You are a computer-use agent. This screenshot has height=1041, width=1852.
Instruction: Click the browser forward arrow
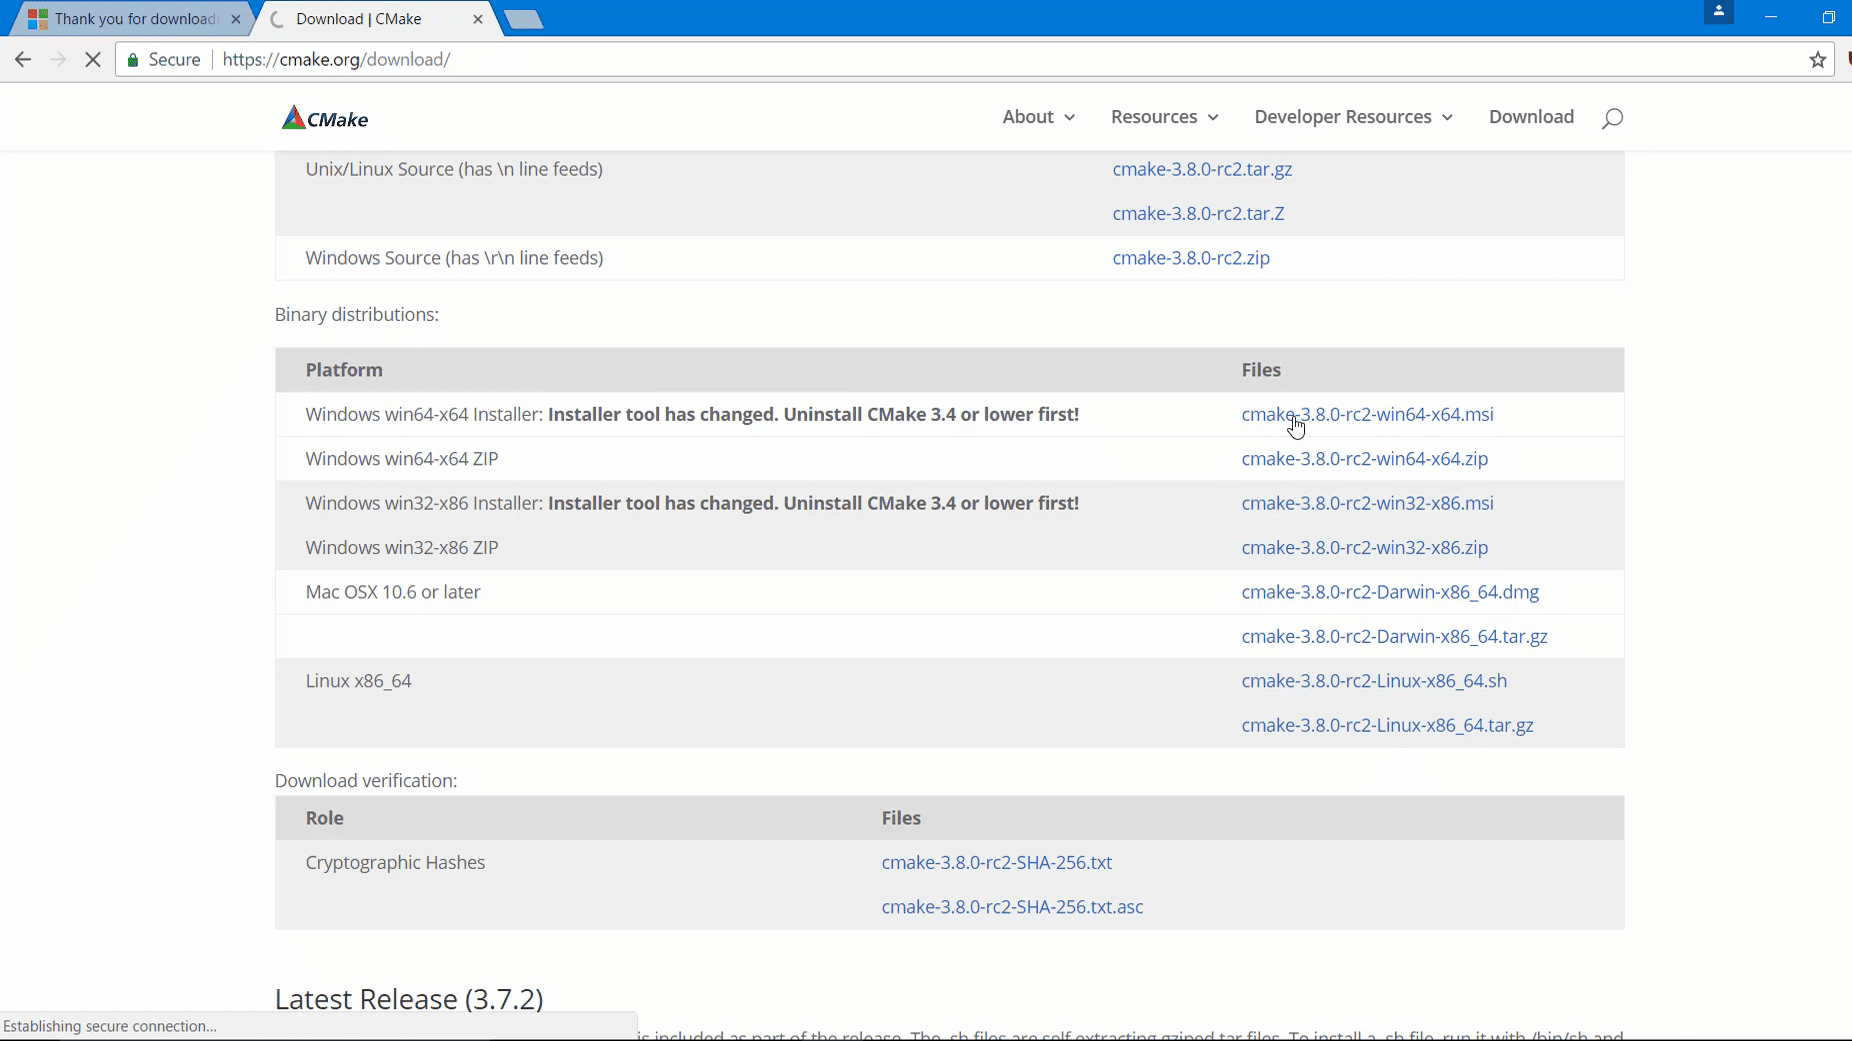click(58, 60)
